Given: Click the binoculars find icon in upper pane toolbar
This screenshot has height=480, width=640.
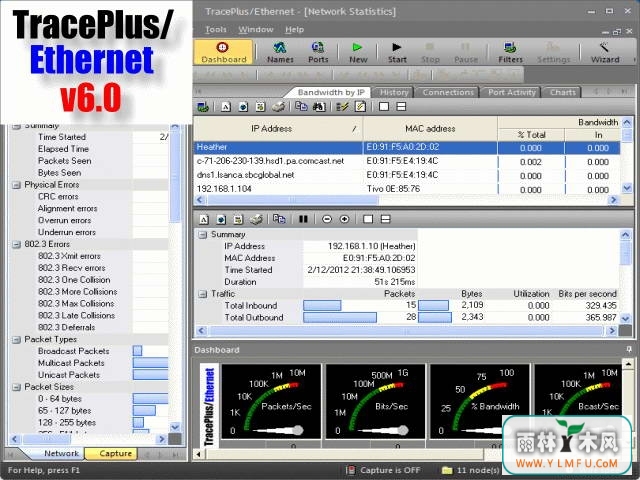Looking at the screenshot, I should click(x=319, y=107).
